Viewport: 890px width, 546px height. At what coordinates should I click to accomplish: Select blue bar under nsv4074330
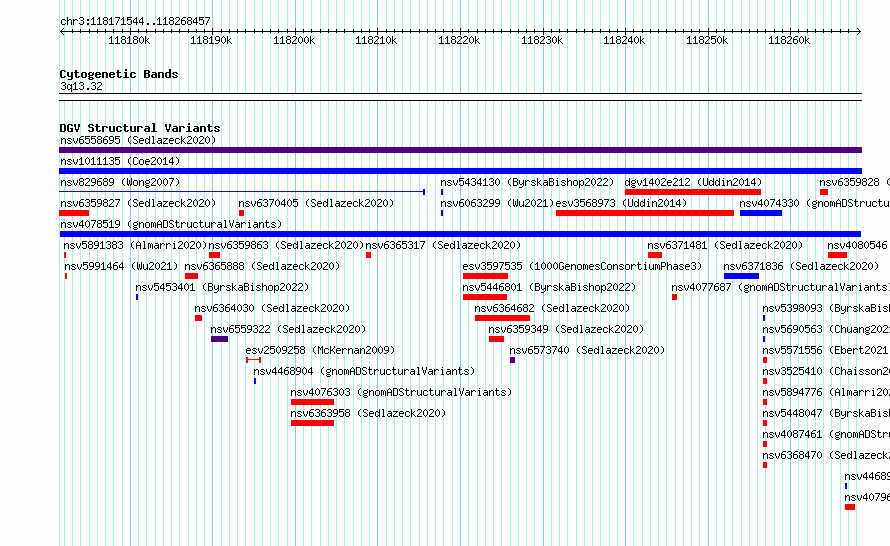[x=761, y=213]
